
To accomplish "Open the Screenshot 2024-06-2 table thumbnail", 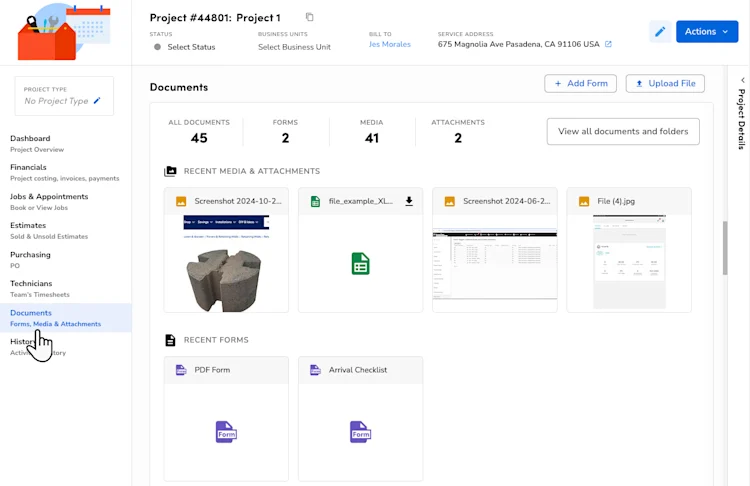I will coord(495,264).
